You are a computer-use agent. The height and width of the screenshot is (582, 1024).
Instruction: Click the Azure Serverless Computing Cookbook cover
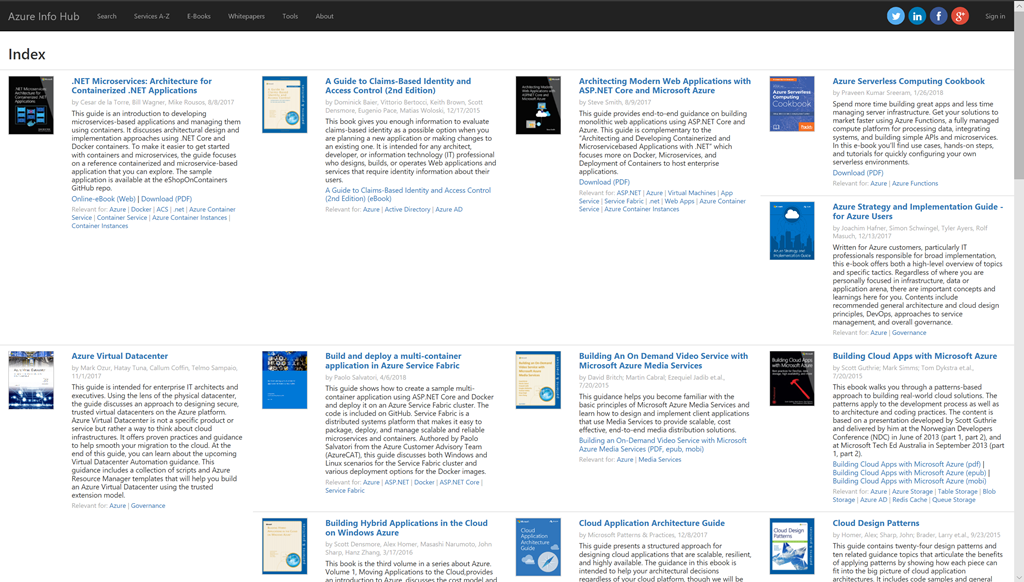[x=791, y=105]
